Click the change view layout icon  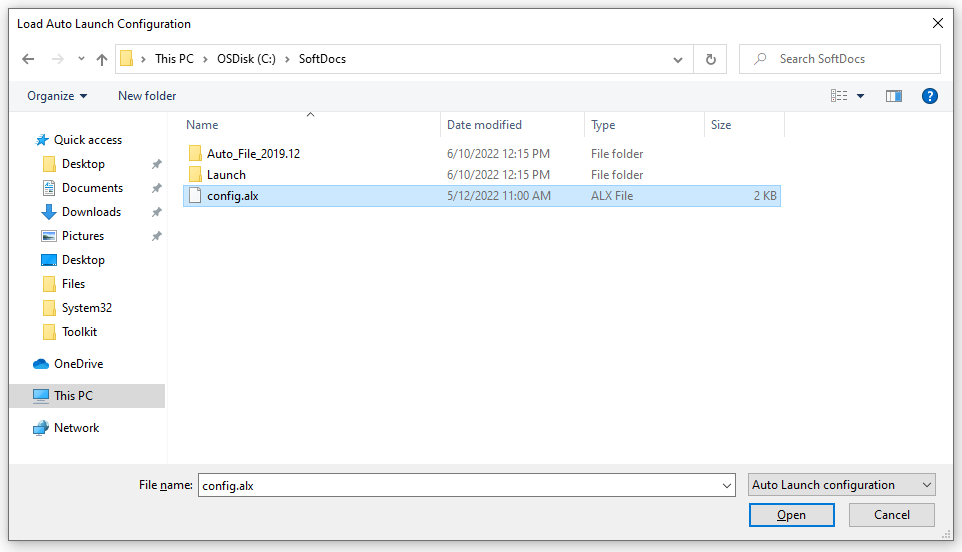tap(839, 96)
